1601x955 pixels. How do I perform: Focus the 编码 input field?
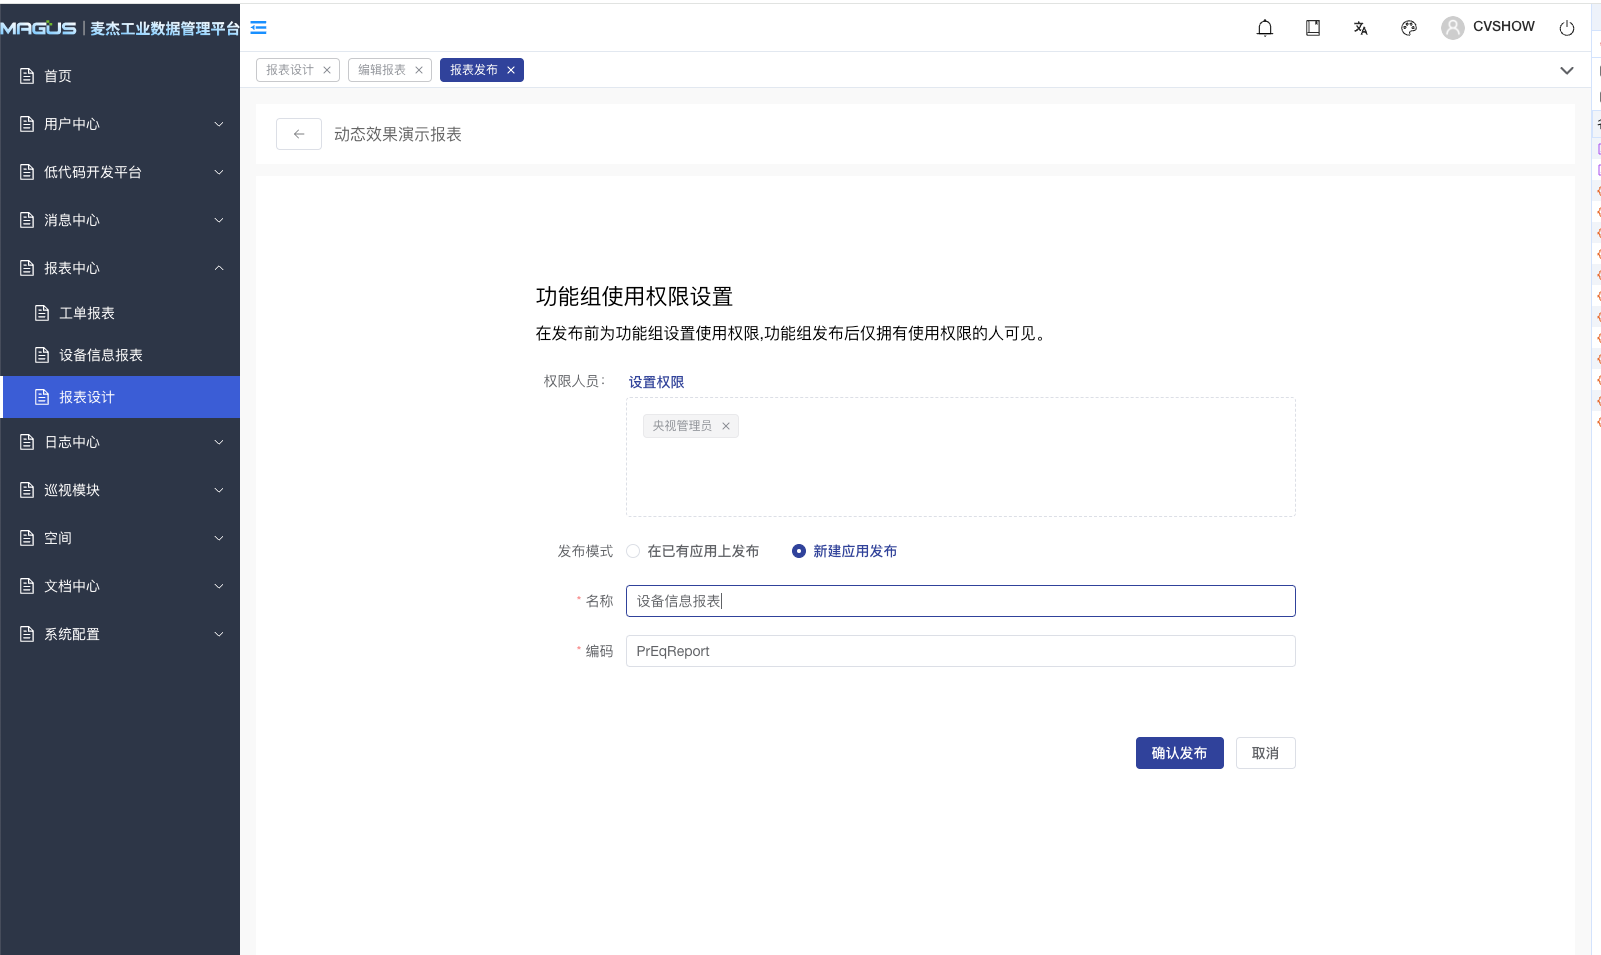[x=961, y=651]
